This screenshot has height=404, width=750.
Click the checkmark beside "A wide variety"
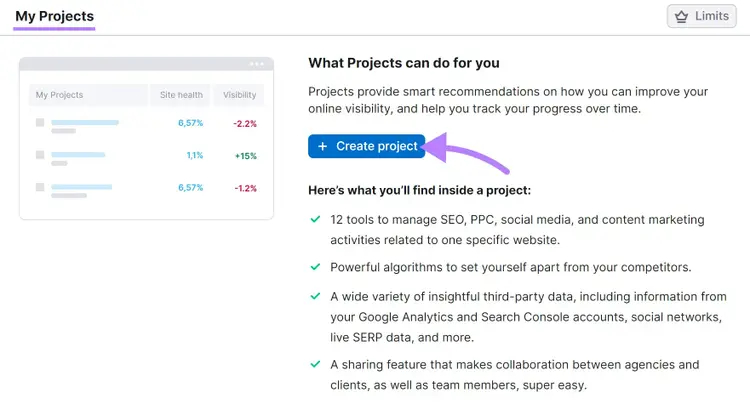315,296
